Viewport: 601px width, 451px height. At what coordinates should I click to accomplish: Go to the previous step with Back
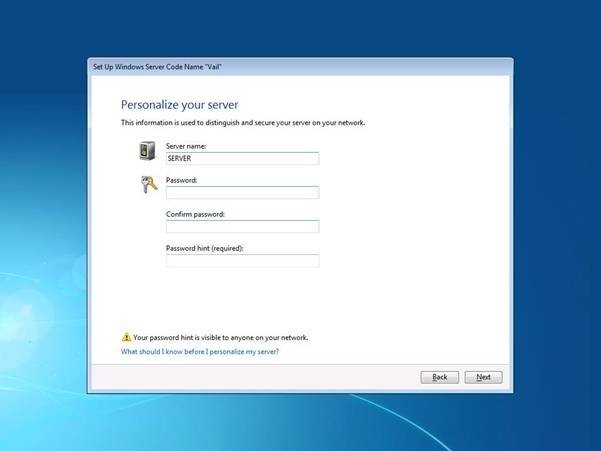click(439, 377)
